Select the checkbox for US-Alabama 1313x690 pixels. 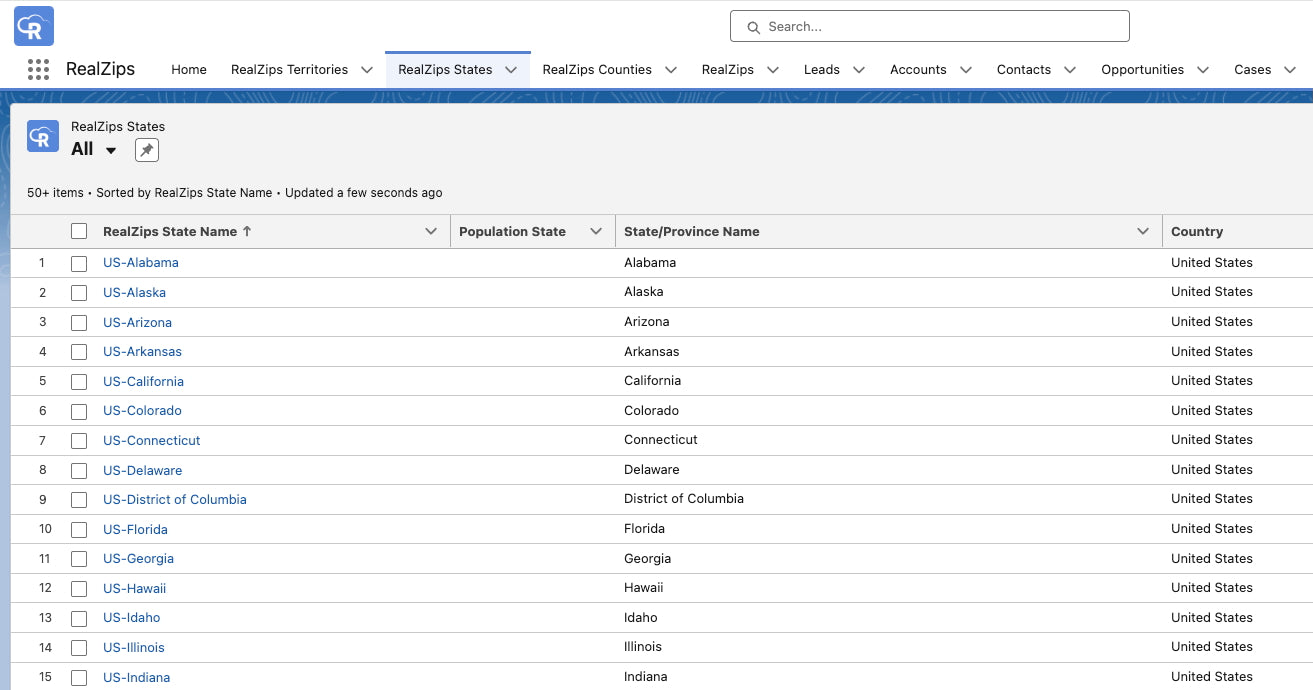tap(79, 264)
